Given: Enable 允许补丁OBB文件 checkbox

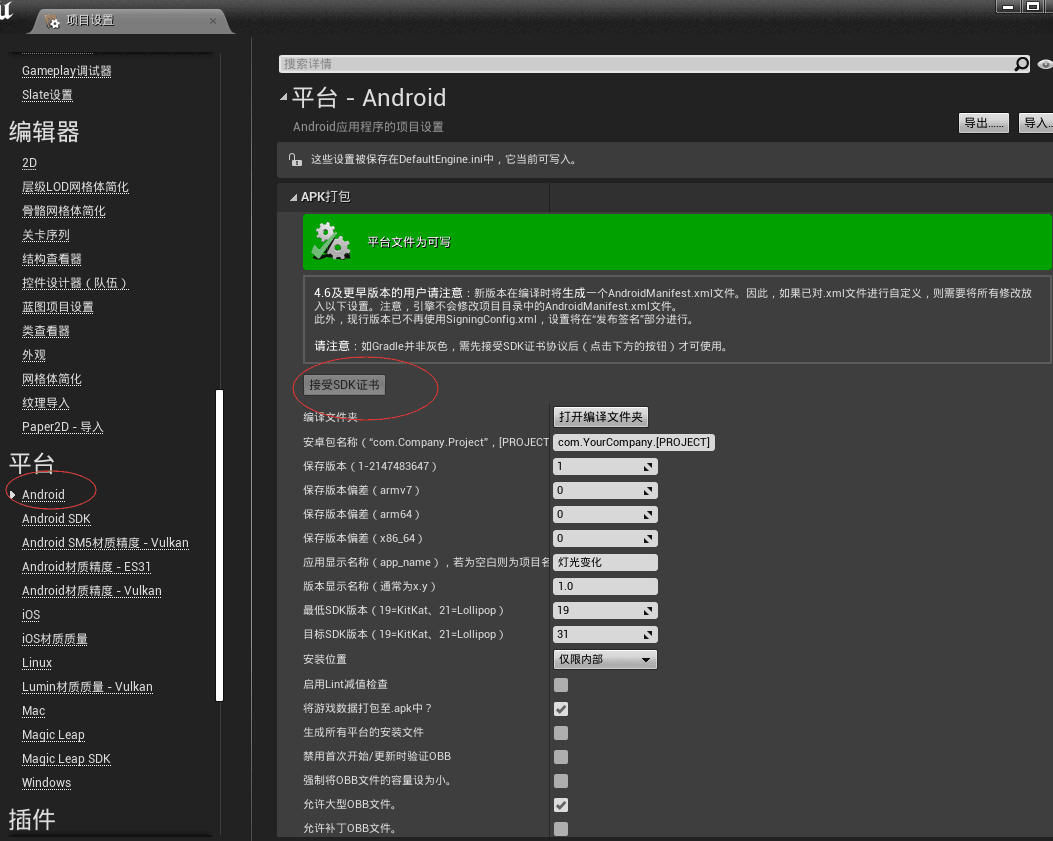Looking at the screenshot, I should (561, 829).
